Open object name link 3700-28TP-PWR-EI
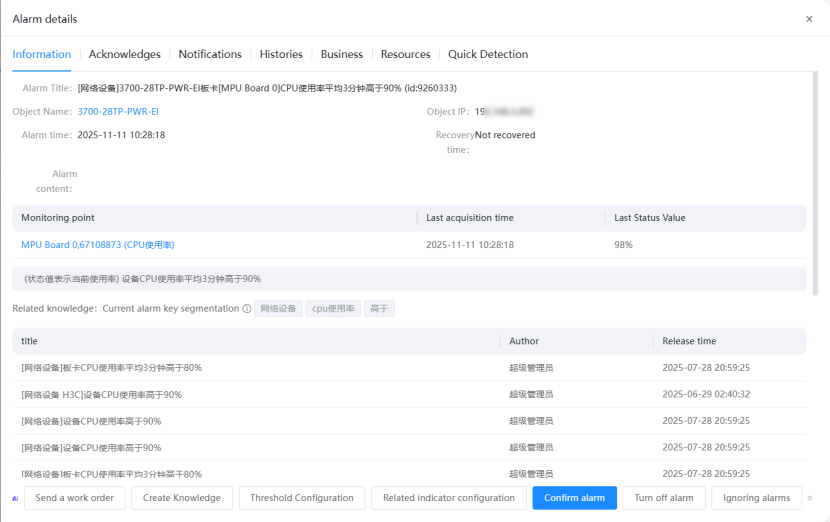This screenshot has height=522, width=830. pyautogui.click(x=118, y=112)
